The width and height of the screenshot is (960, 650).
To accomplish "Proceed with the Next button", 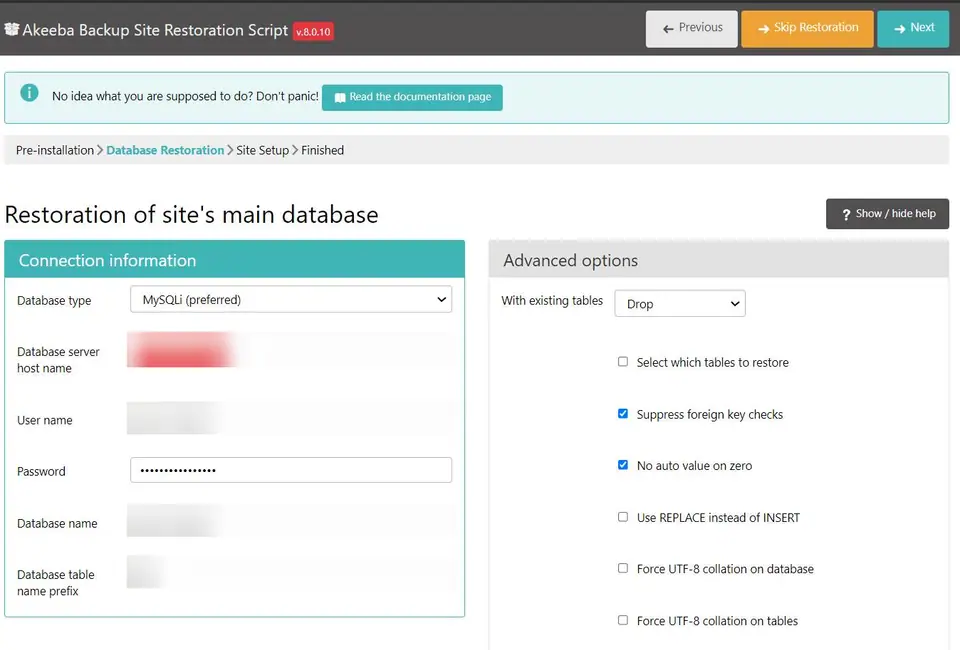I will [x=913, y=28].
